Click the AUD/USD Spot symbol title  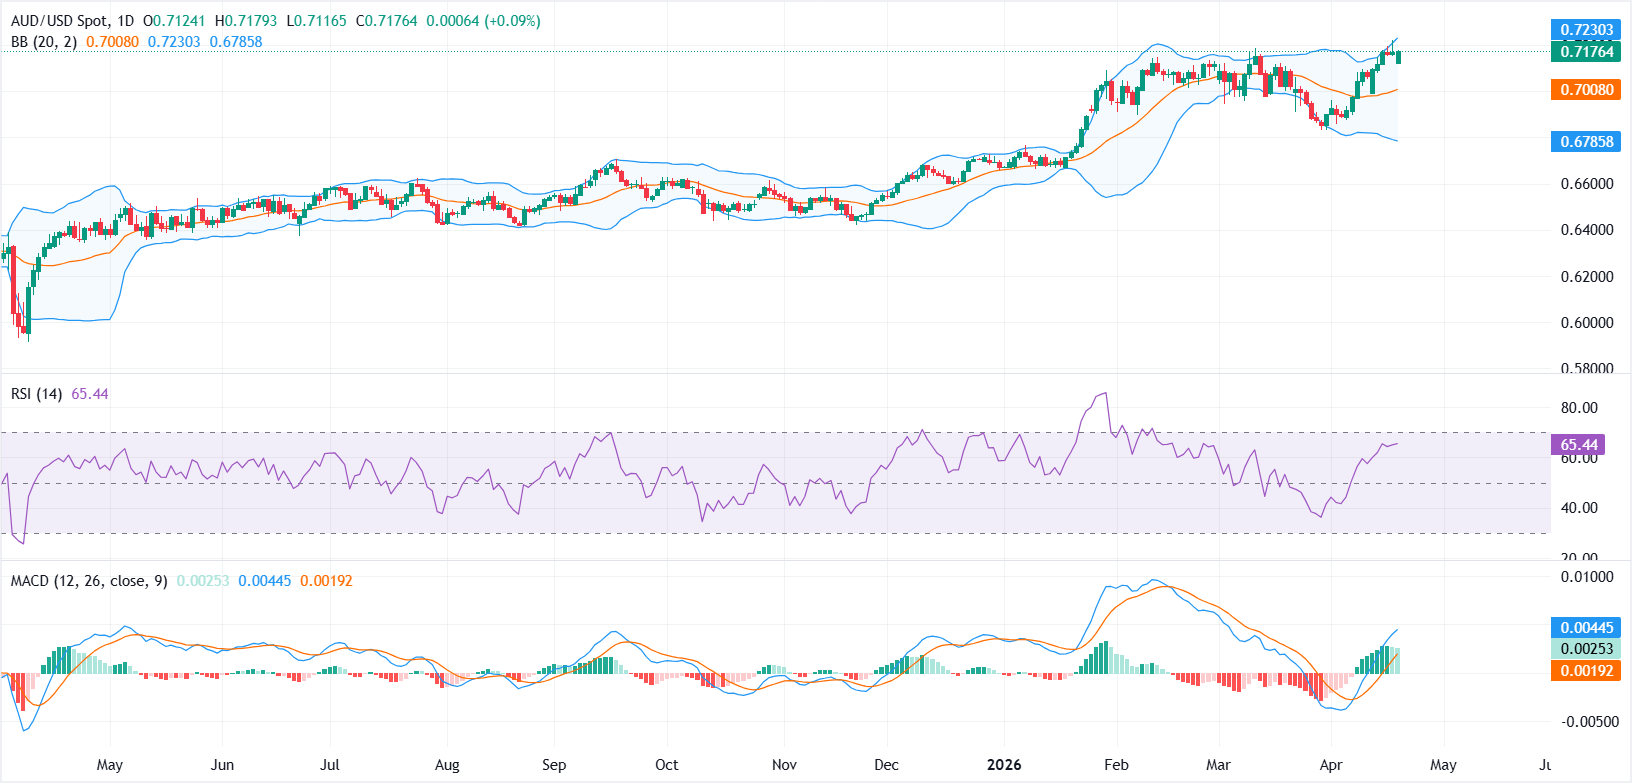(58, 21)
